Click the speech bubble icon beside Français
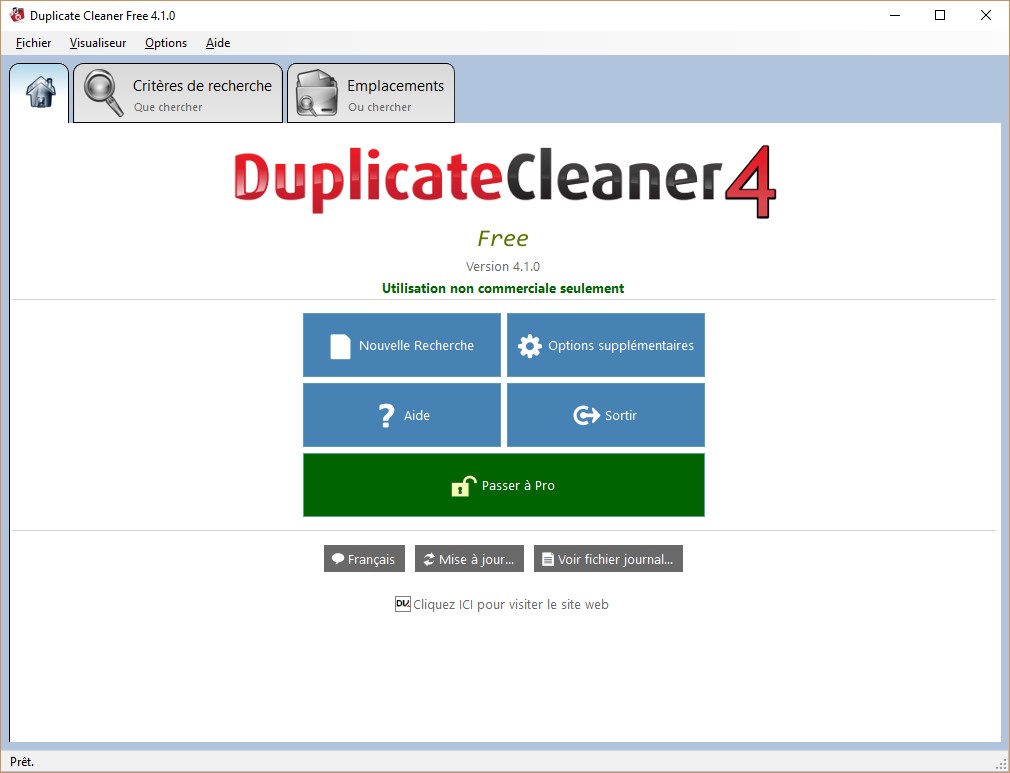This screenshot has width=1010, height=773. tap(338, 559)
